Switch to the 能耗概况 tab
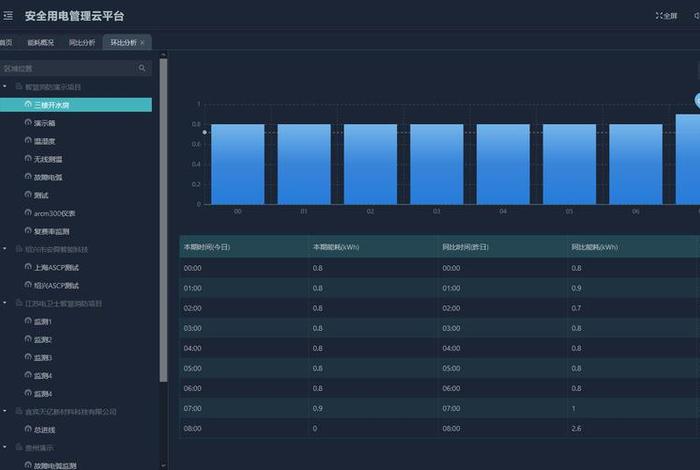The height and width of the screenshot is (470, 700). (41, 43)
